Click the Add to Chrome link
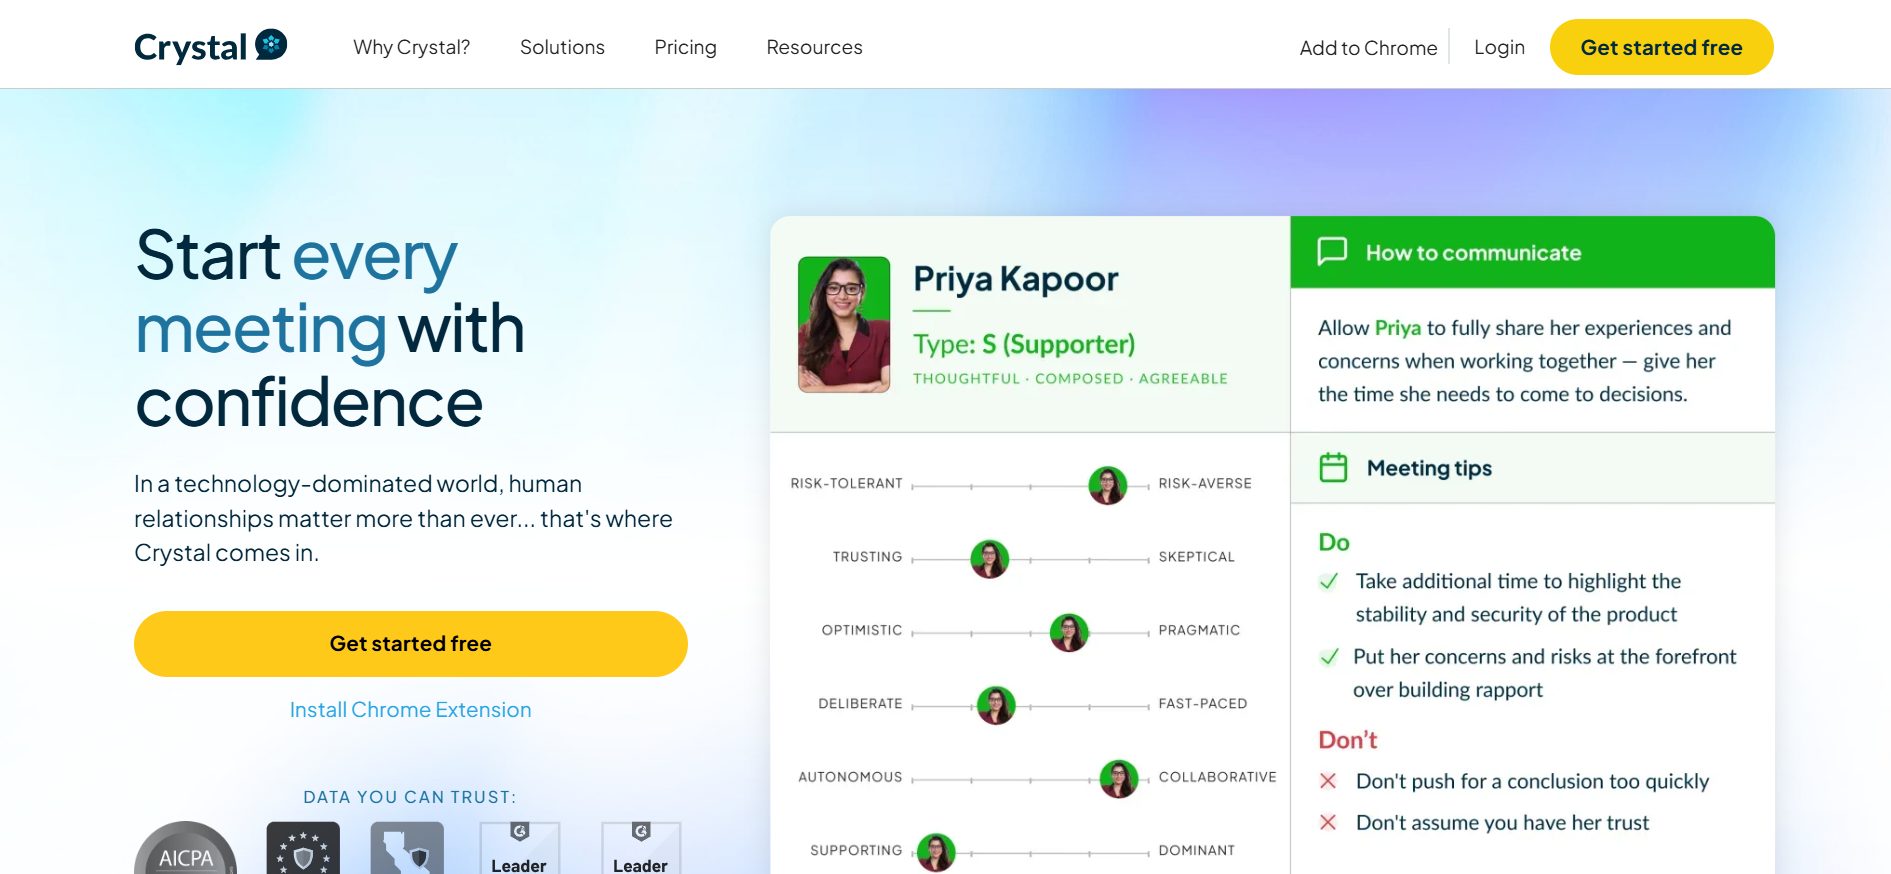 [x=1368, y=48]
